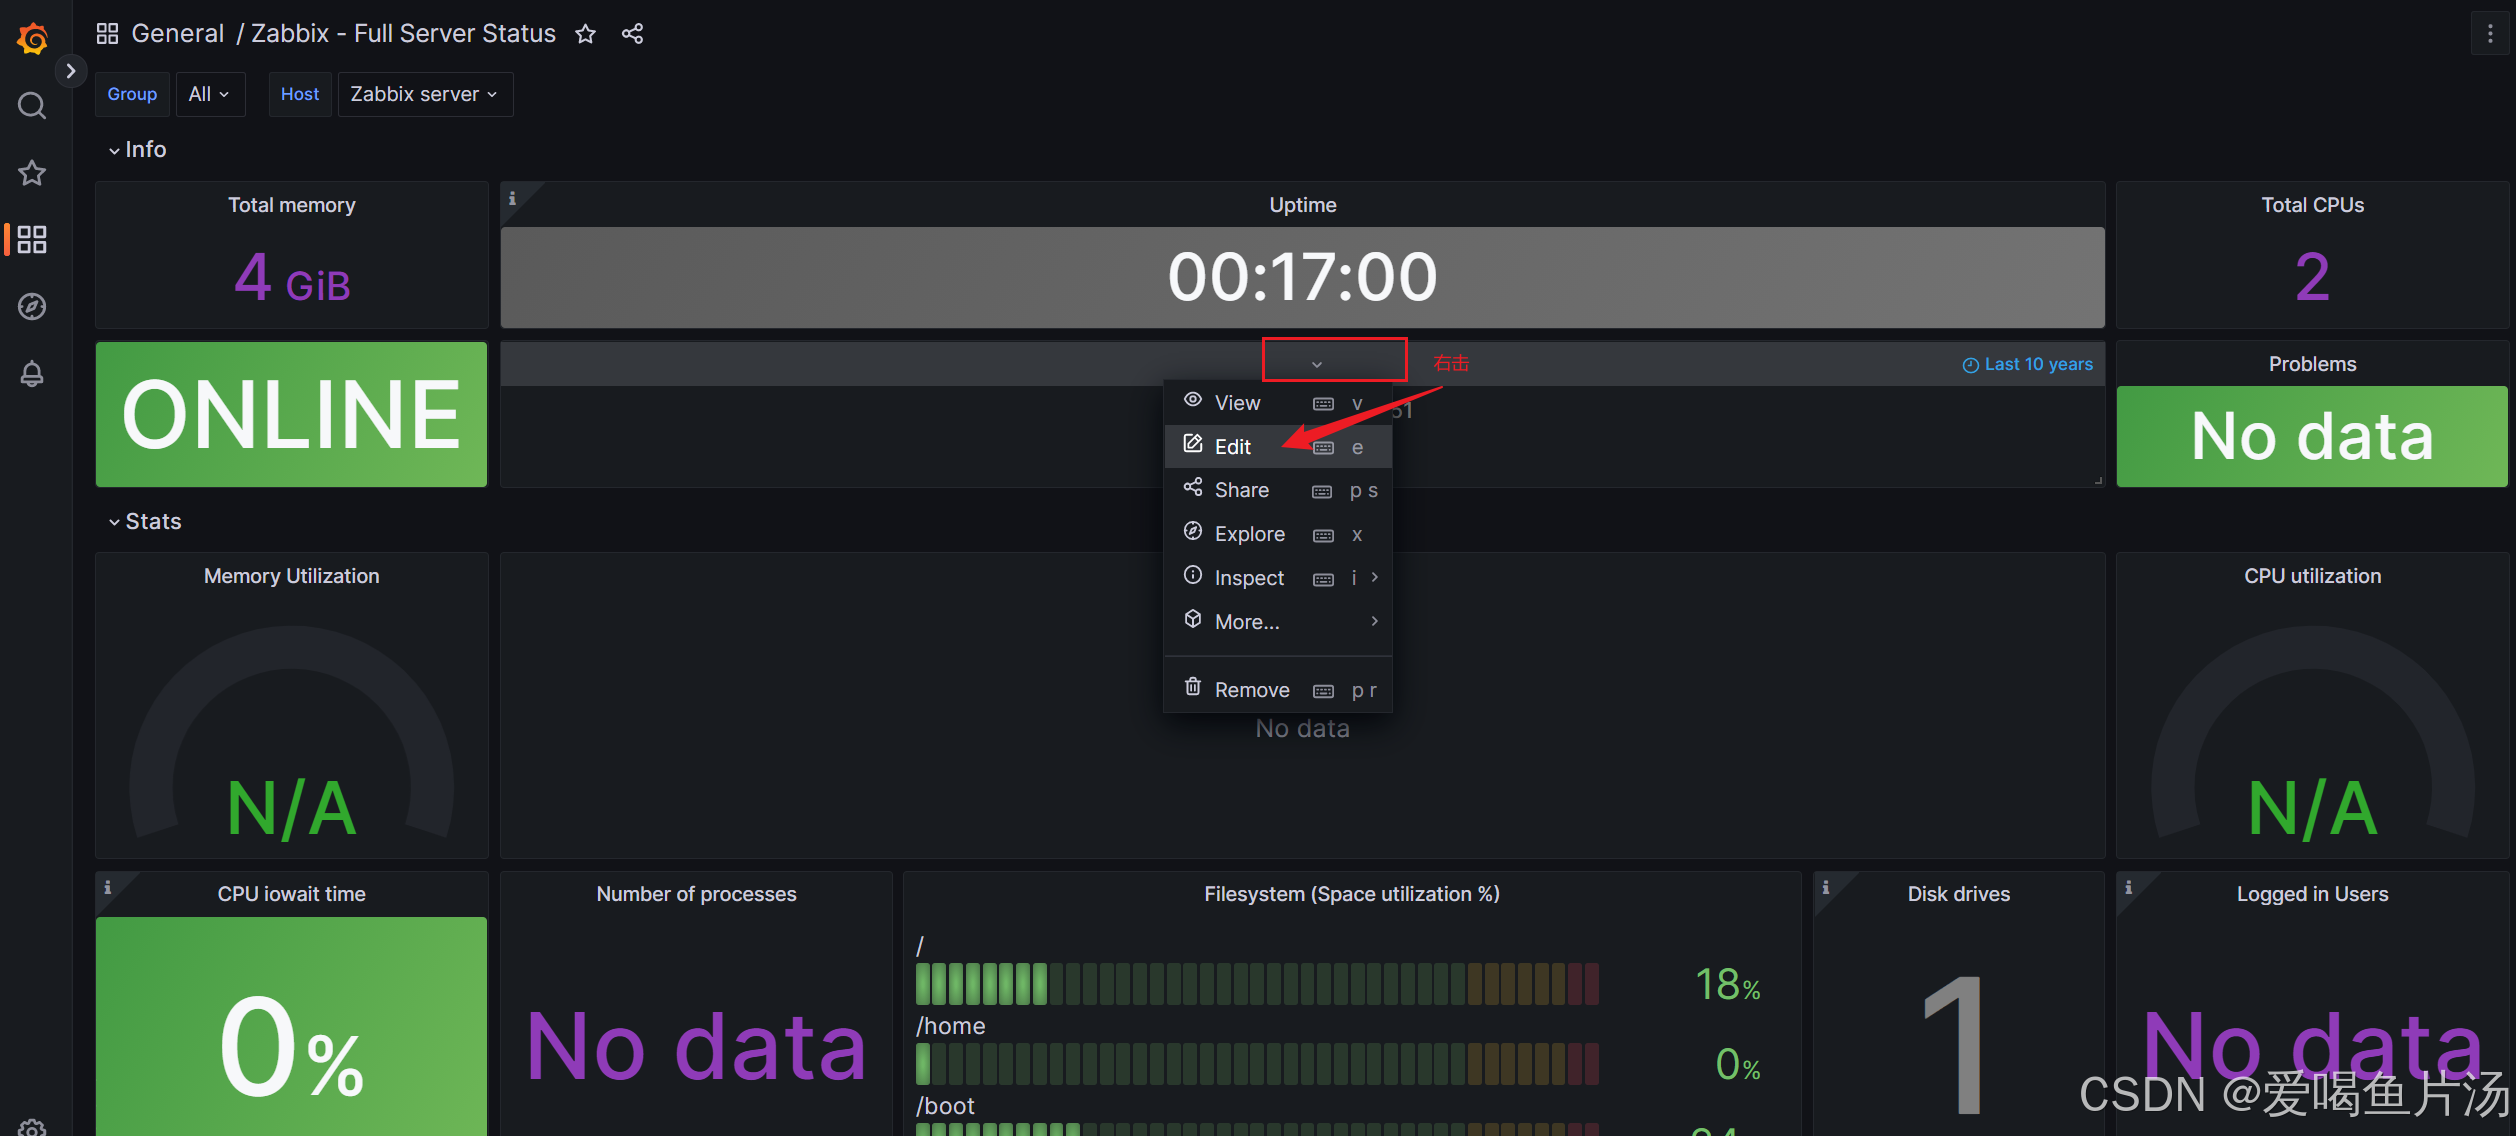Open the Host Zabbix server dropdown
The image size is (2516, 1136).
[x=425, y=94]
